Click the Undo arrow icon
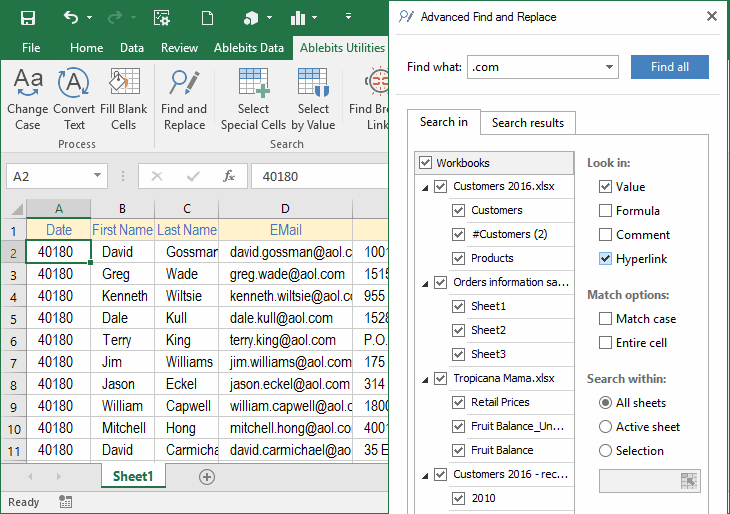The image size is (730, 514). pos(70,17)
